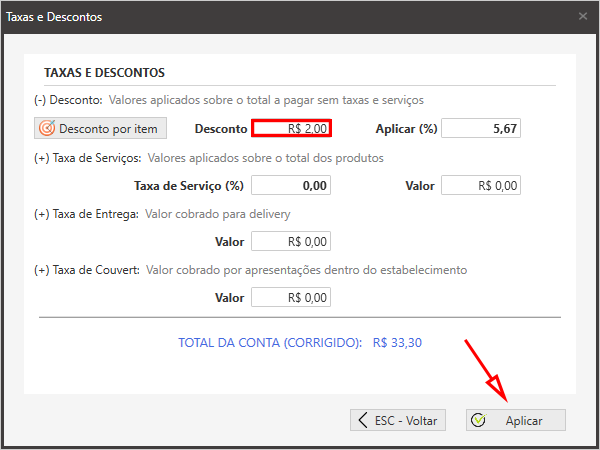Click the (+) Taxa de Entrega: label

point(86,214)
